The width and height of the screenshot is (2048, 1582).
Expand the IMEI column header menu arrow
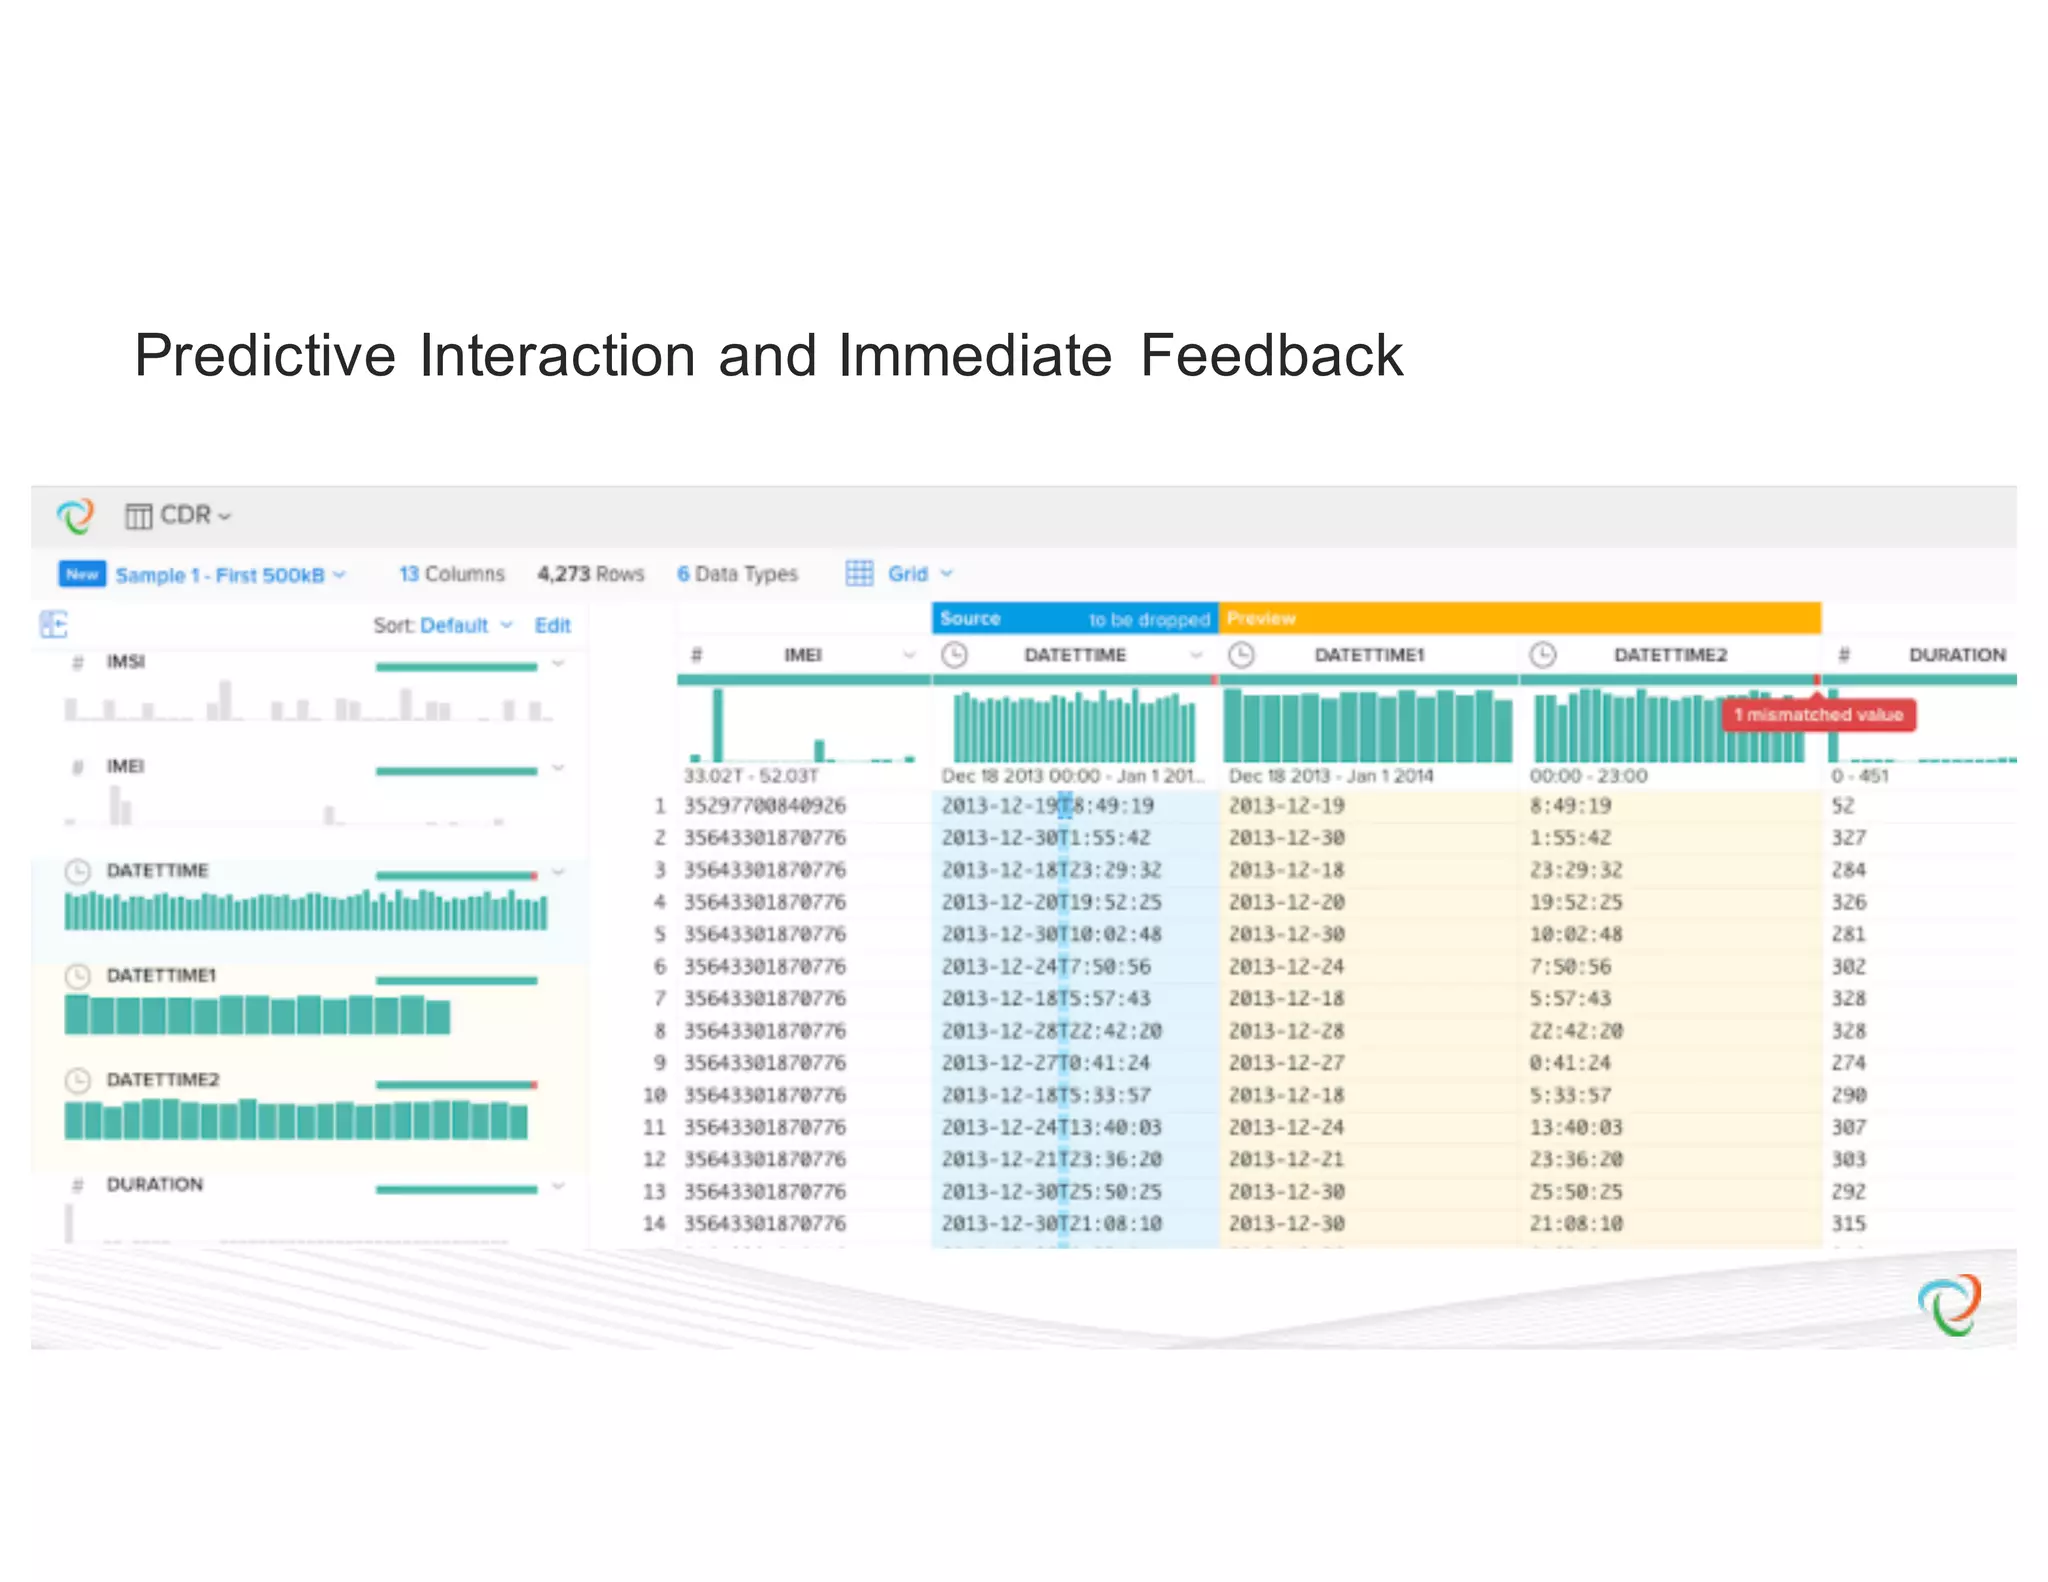pos(908,655)
